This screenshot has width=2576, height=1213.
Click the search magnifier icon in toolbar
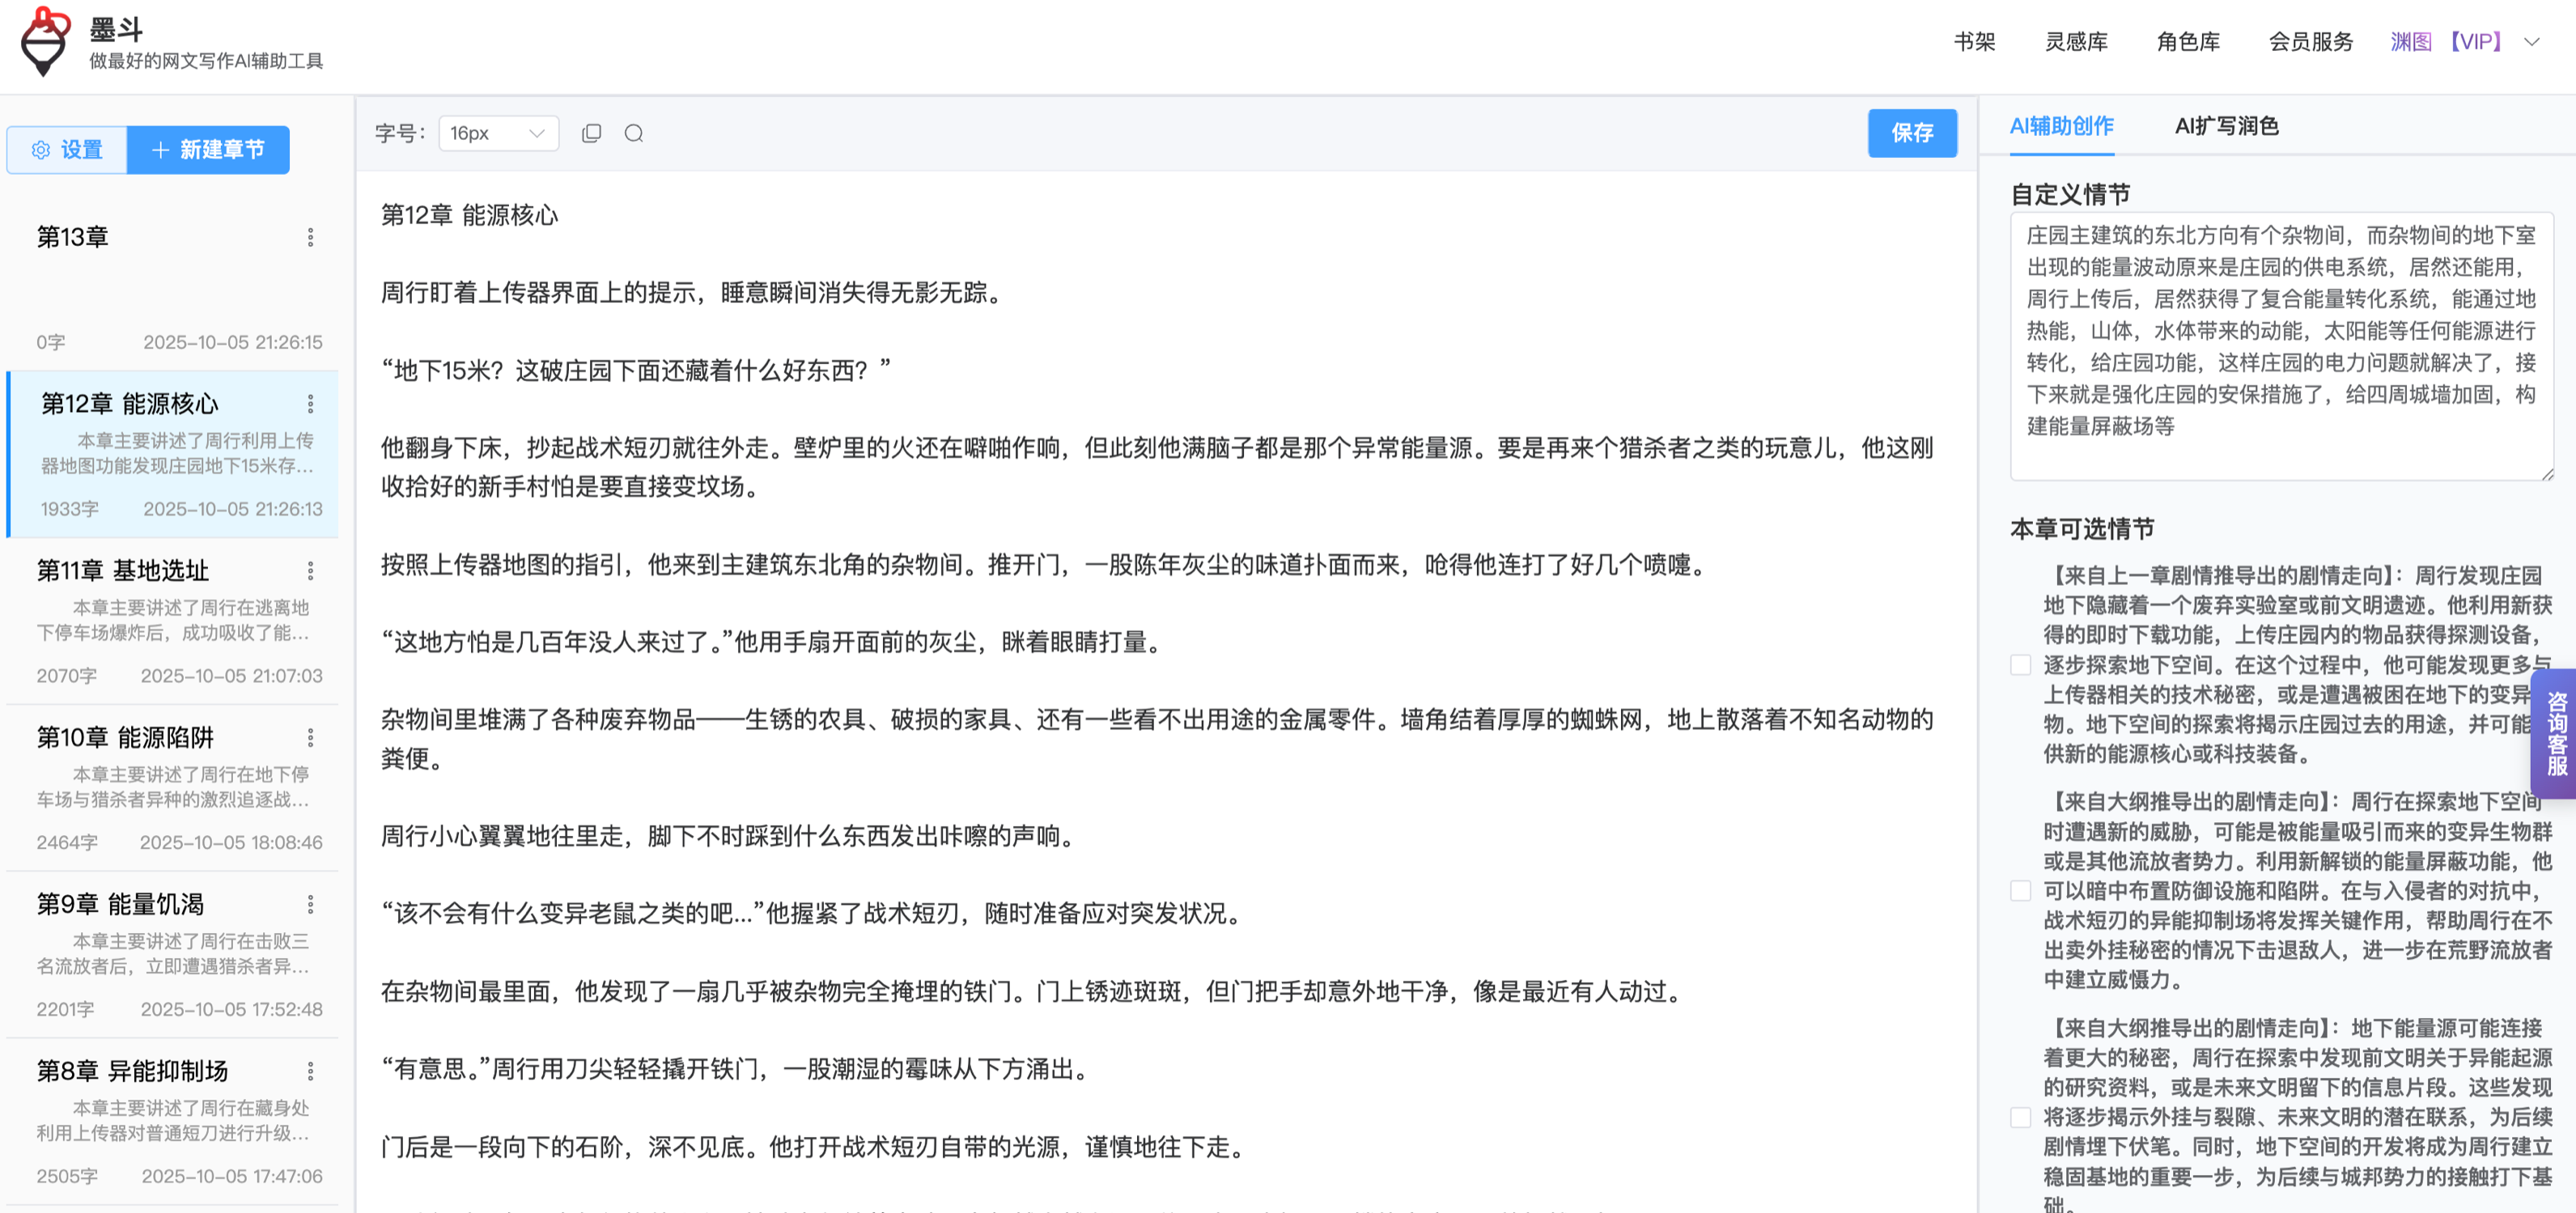(634, 133)
